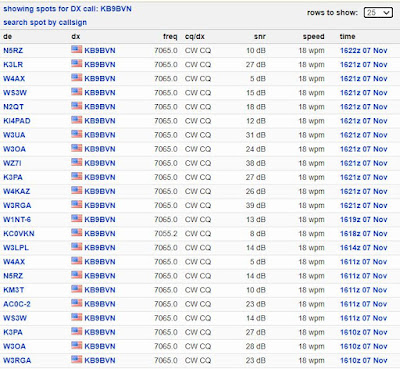
Task: Open the rows to show dropdown
Action: (x=378, y=13)
